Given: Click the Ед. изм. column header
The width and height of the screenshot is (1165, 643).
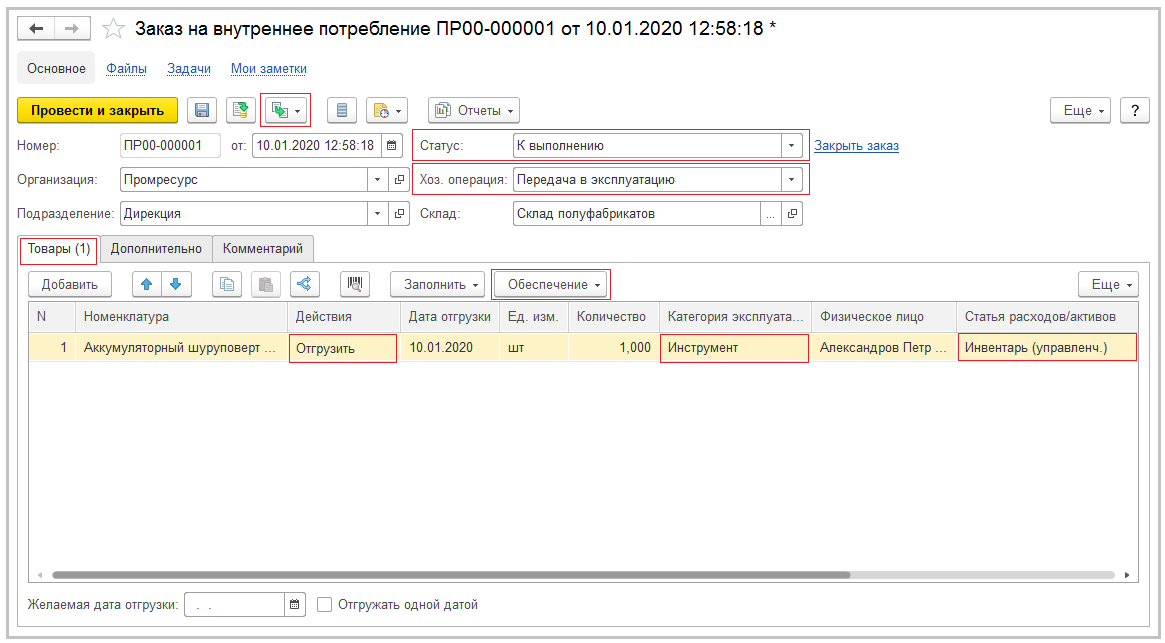Looking at the screenshot, I should click(533, 317).
